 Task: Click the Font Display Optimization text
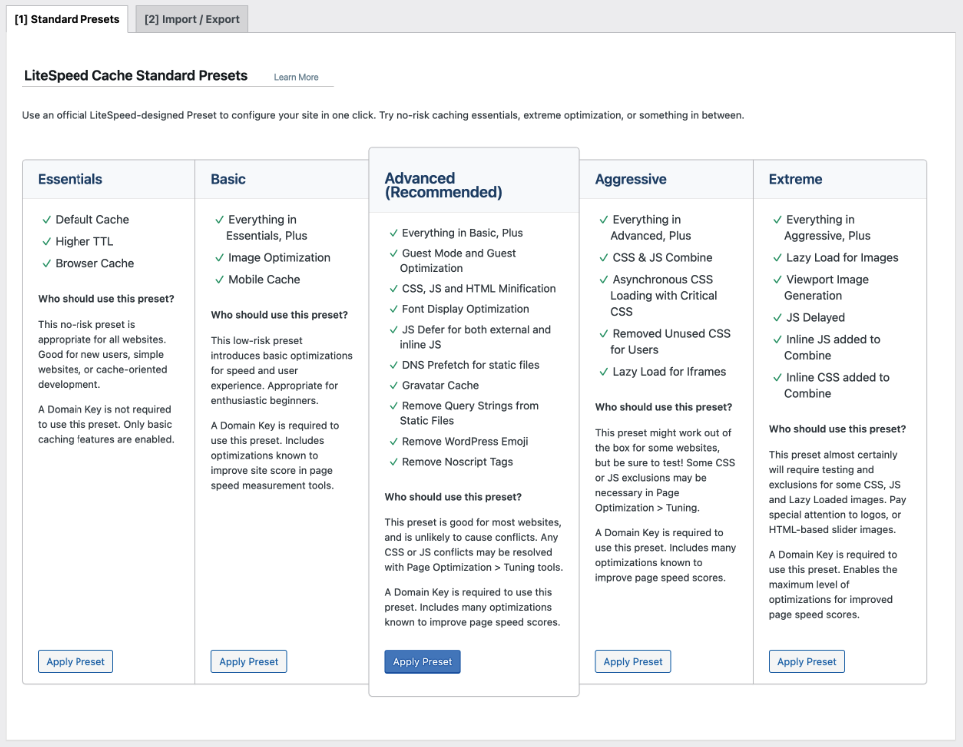pyautogui.click(x=465, y=309)
